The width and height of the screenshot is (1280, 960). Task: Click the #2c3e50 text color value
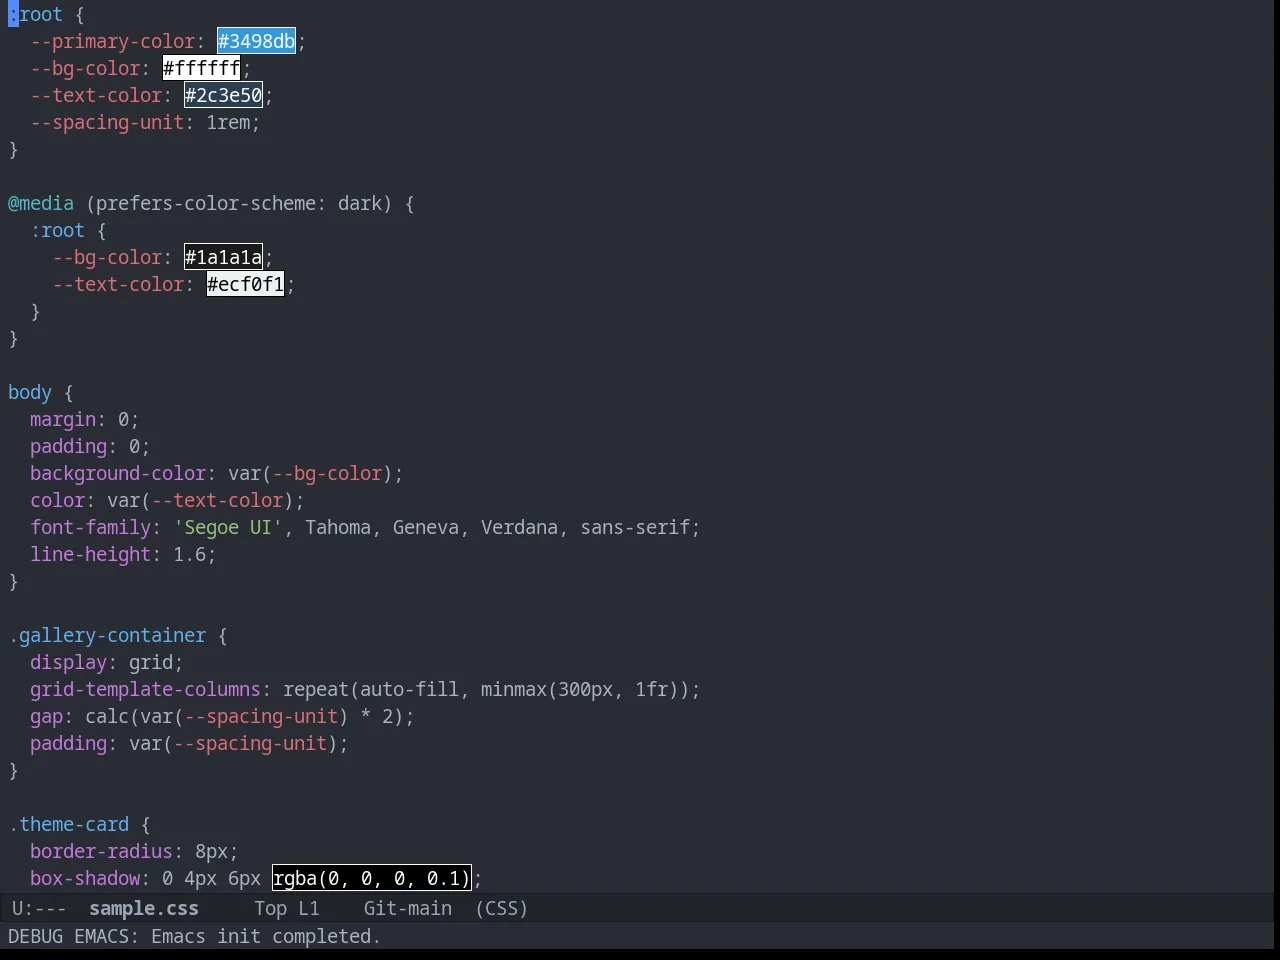click(x=223, y=95)
